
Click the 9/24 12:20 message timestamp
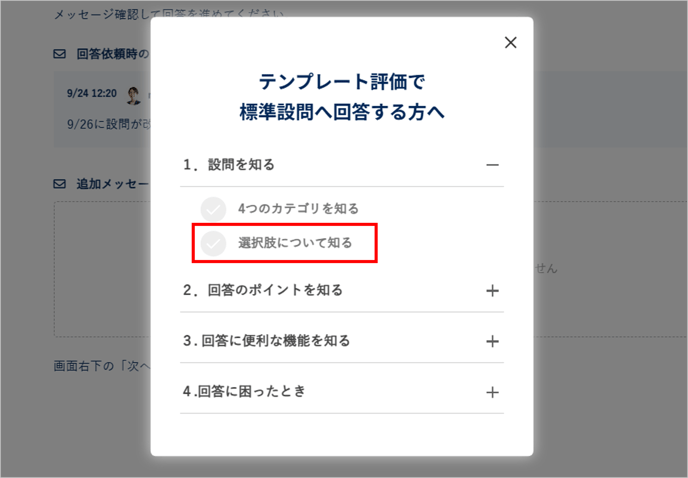pos(91,94)
